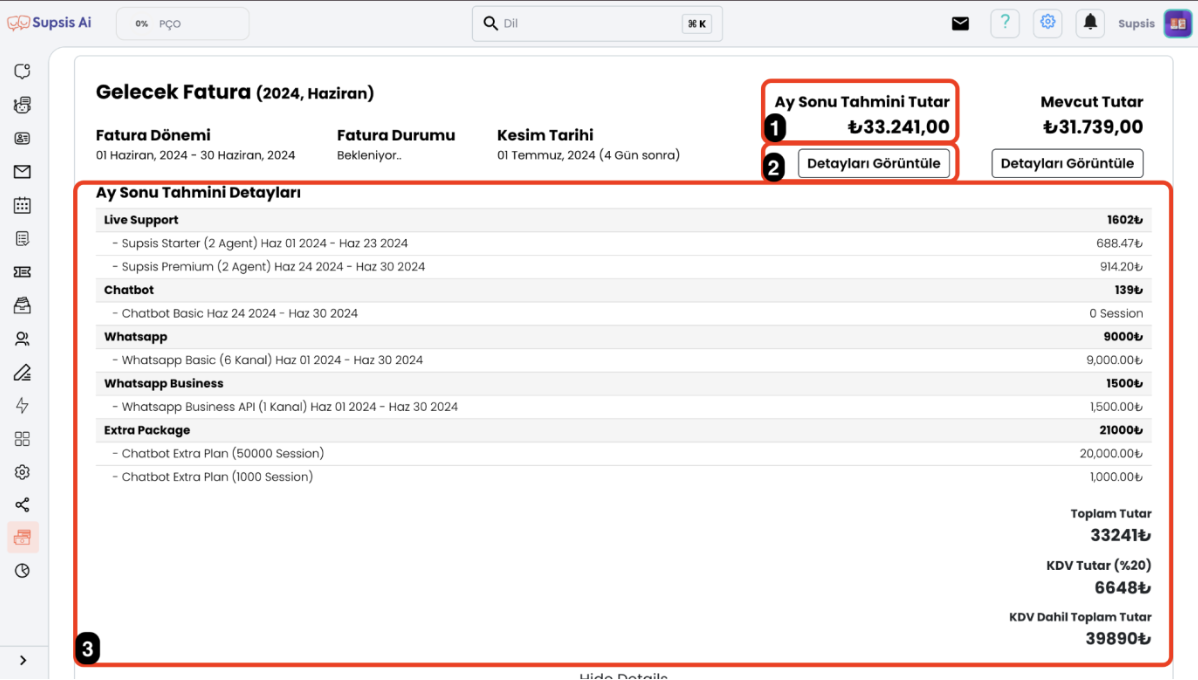Open the ticket icon in sidebar
Image resolution: width=1198 pixels, height=680 pixels.
click(x=22, y=272)
